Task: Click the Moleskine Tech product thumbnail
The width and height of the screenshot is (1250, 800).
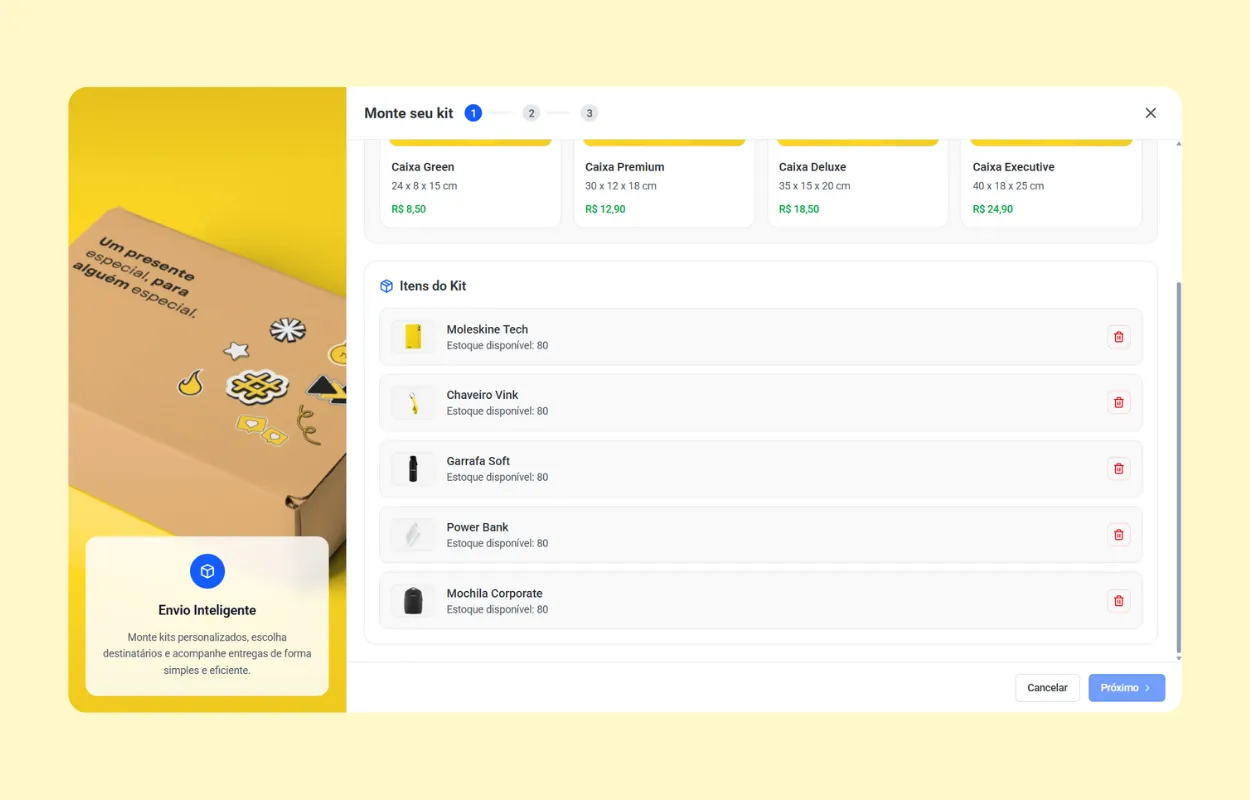Action: [413, 337]
